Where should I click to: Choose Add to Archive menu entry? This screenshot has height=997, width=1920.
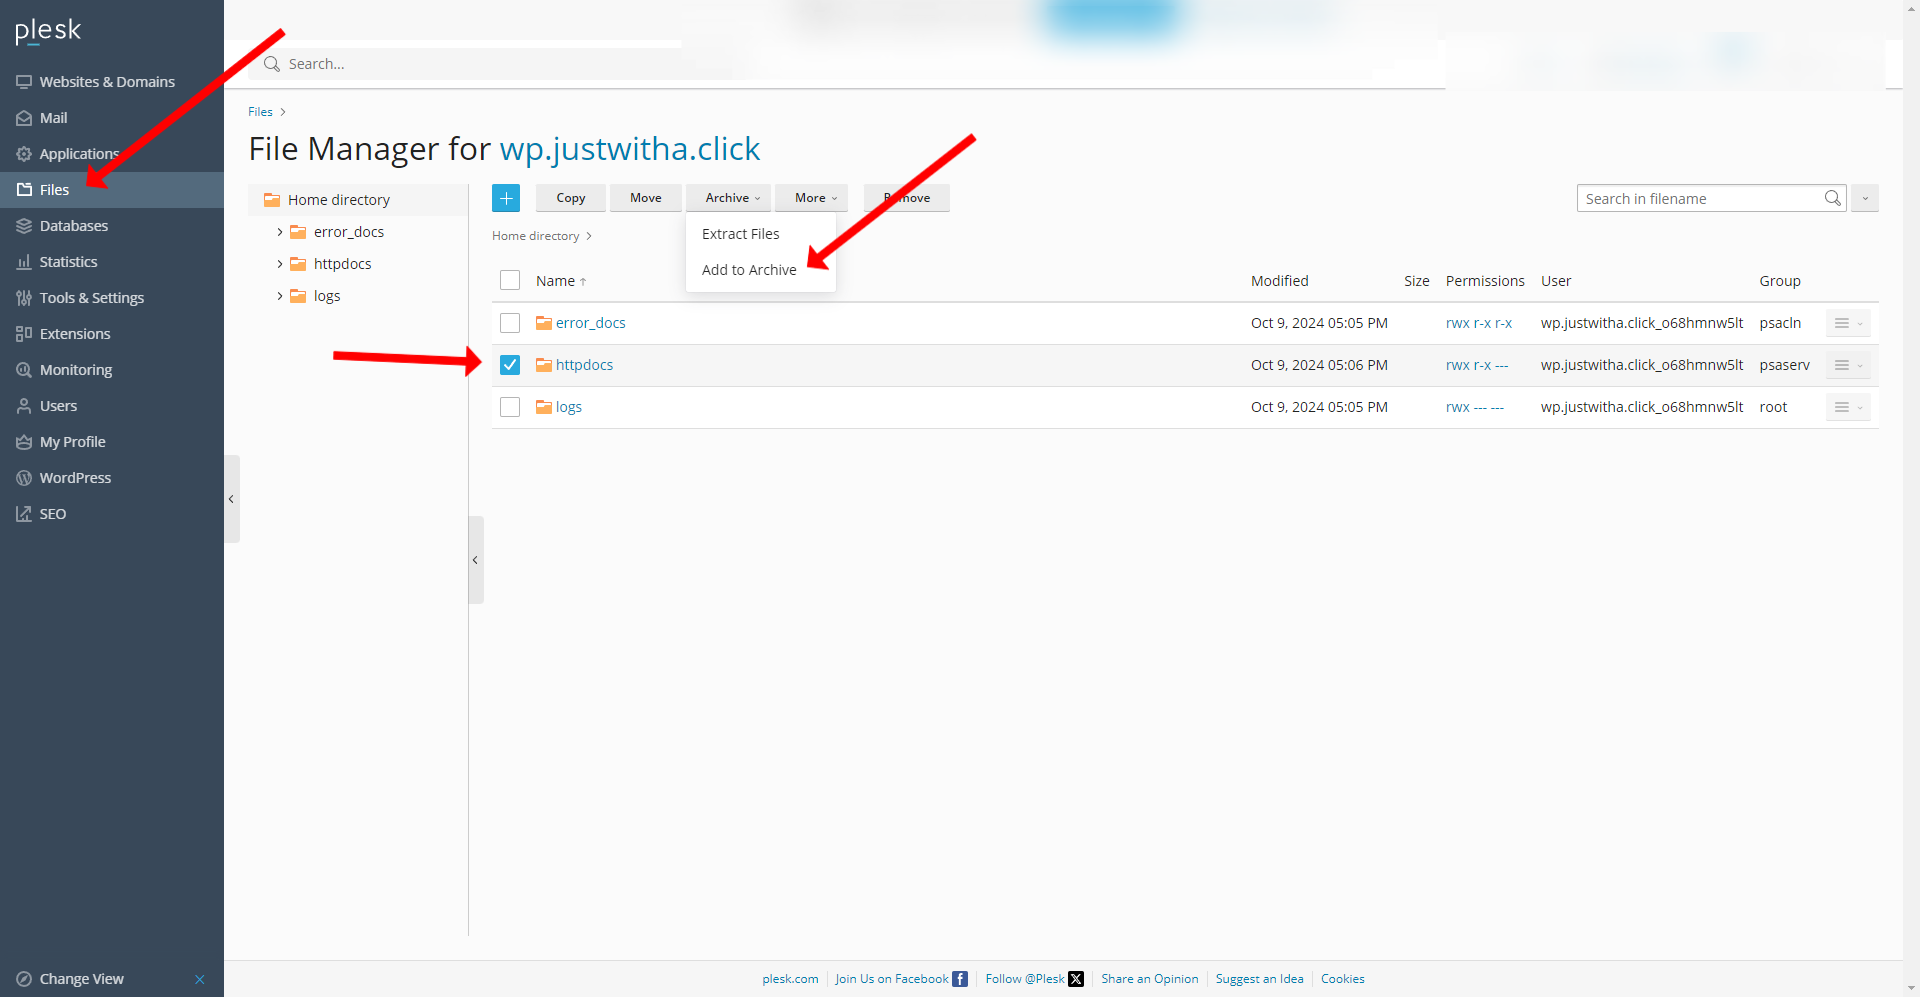click(749, 270)
